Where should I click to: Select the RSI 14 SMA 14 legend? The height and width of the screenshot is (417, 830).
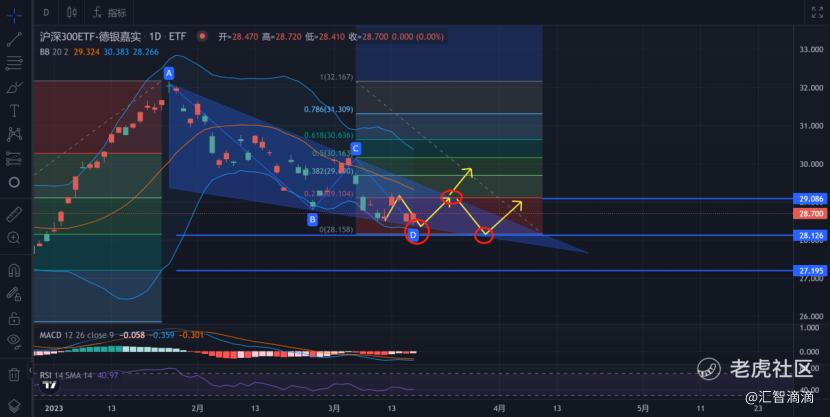pyautogui.click(x=66, y=375)
